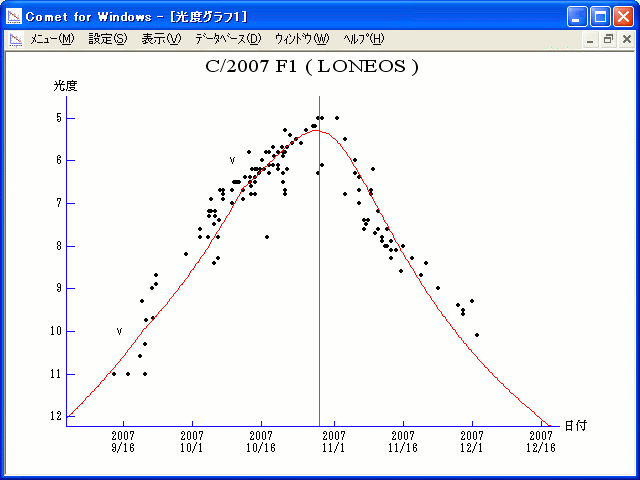The height and width of the screenshot is (480, 640).
Task: Click the 光度 y-axis label
Action: pyautogui.click(x=65, y=86)
